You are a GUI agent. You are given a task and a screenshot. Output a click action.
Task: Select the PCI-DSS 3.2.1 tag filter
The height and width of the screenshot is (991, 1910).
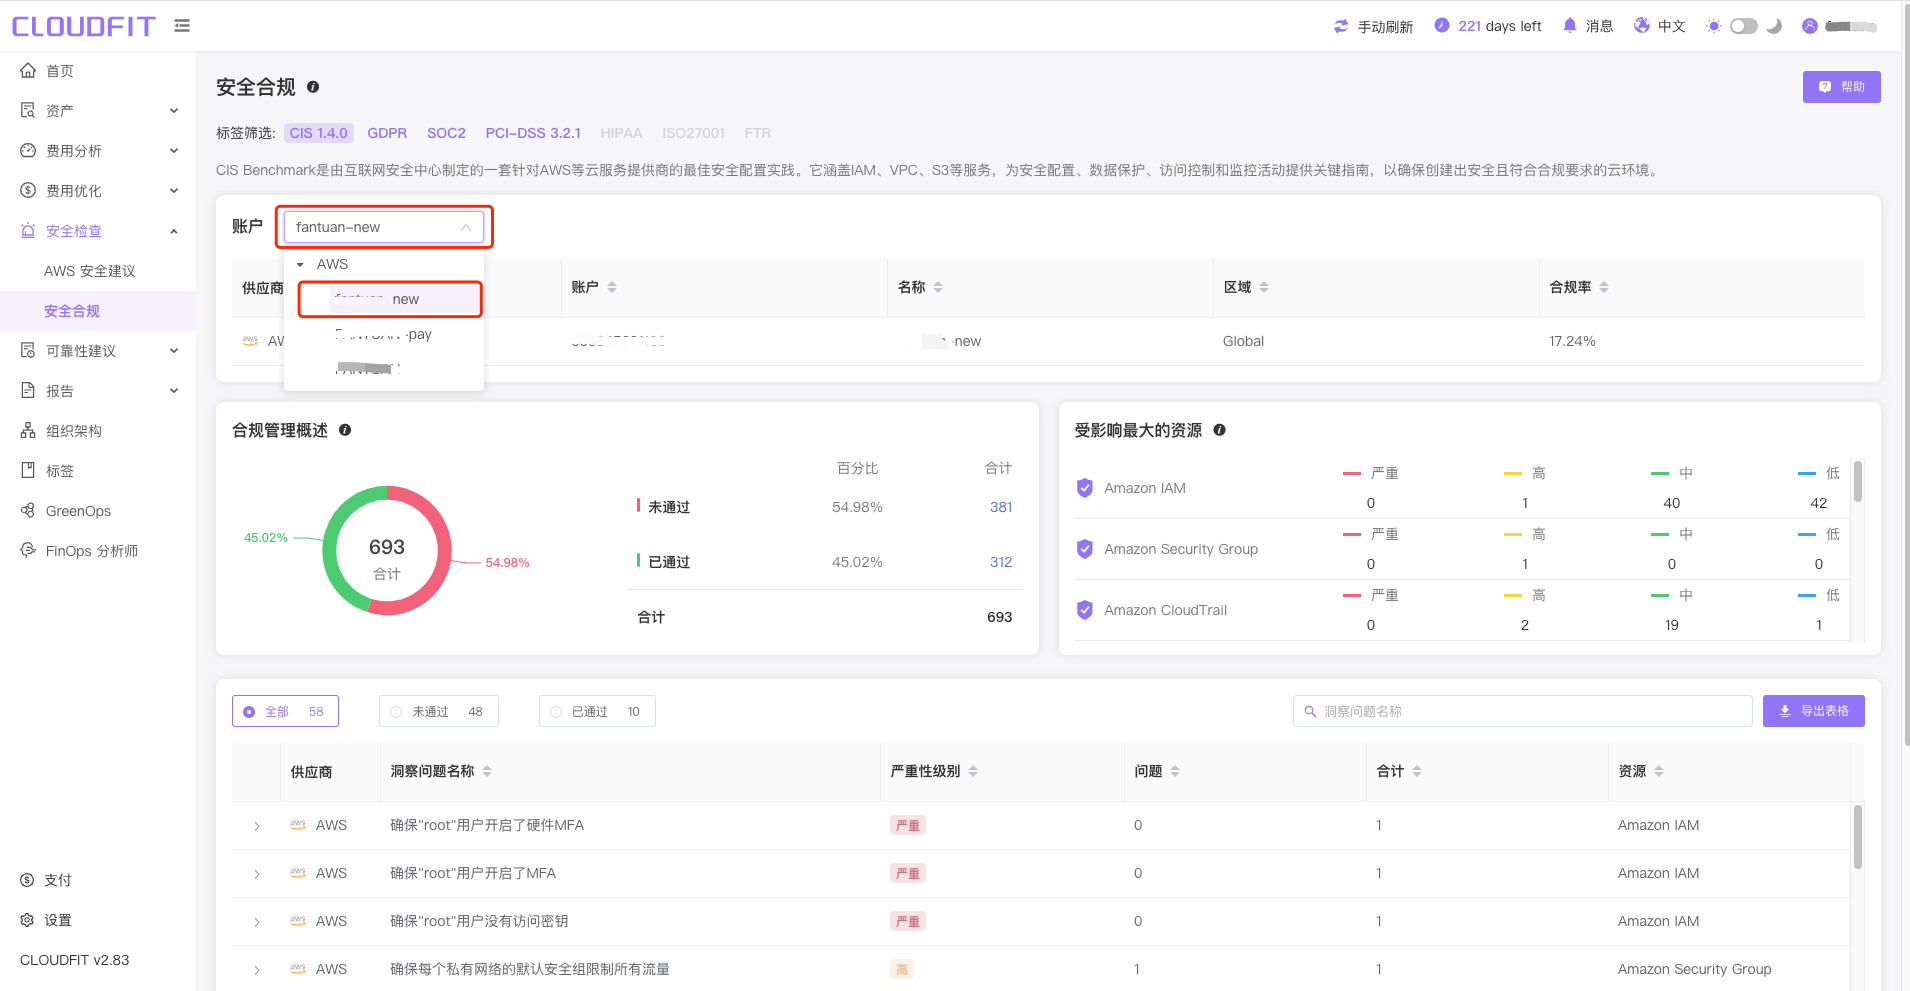pyautogui.click(x=533, y=133)
